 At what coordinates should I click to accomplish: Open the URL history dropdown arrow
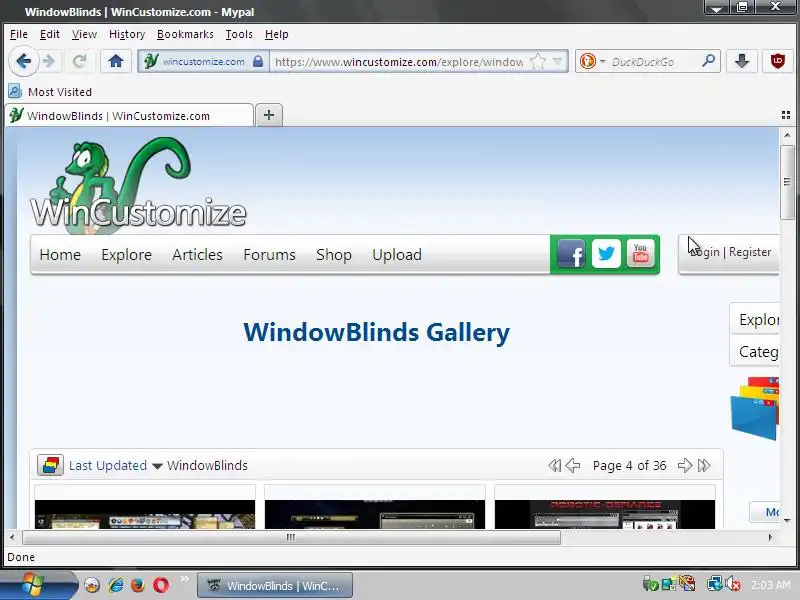(x=558, y=62)
